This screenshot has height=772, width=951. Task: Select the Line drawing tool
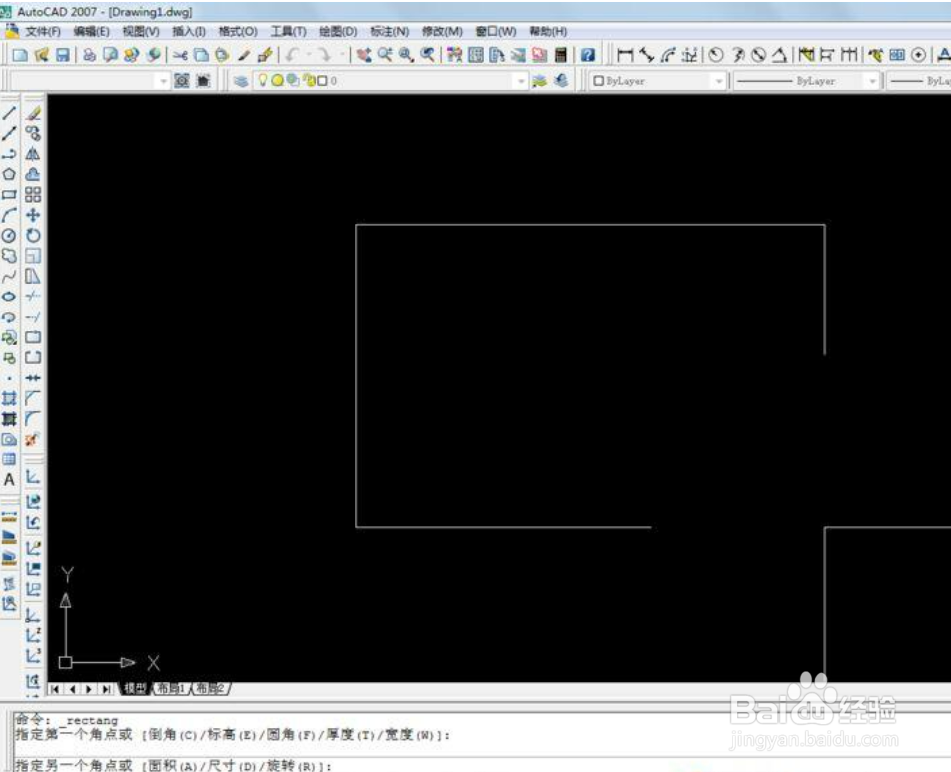coord(9,113)
